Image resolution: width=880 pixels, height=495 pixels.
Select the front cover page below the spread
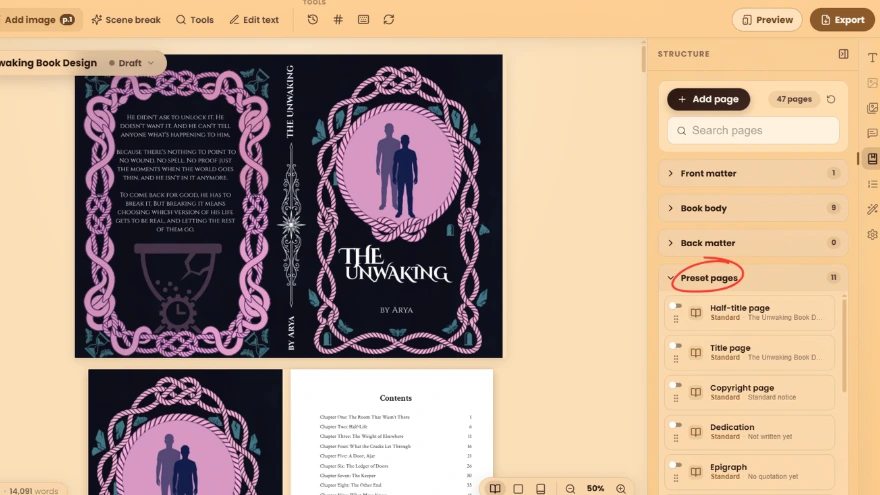point(185,432)
